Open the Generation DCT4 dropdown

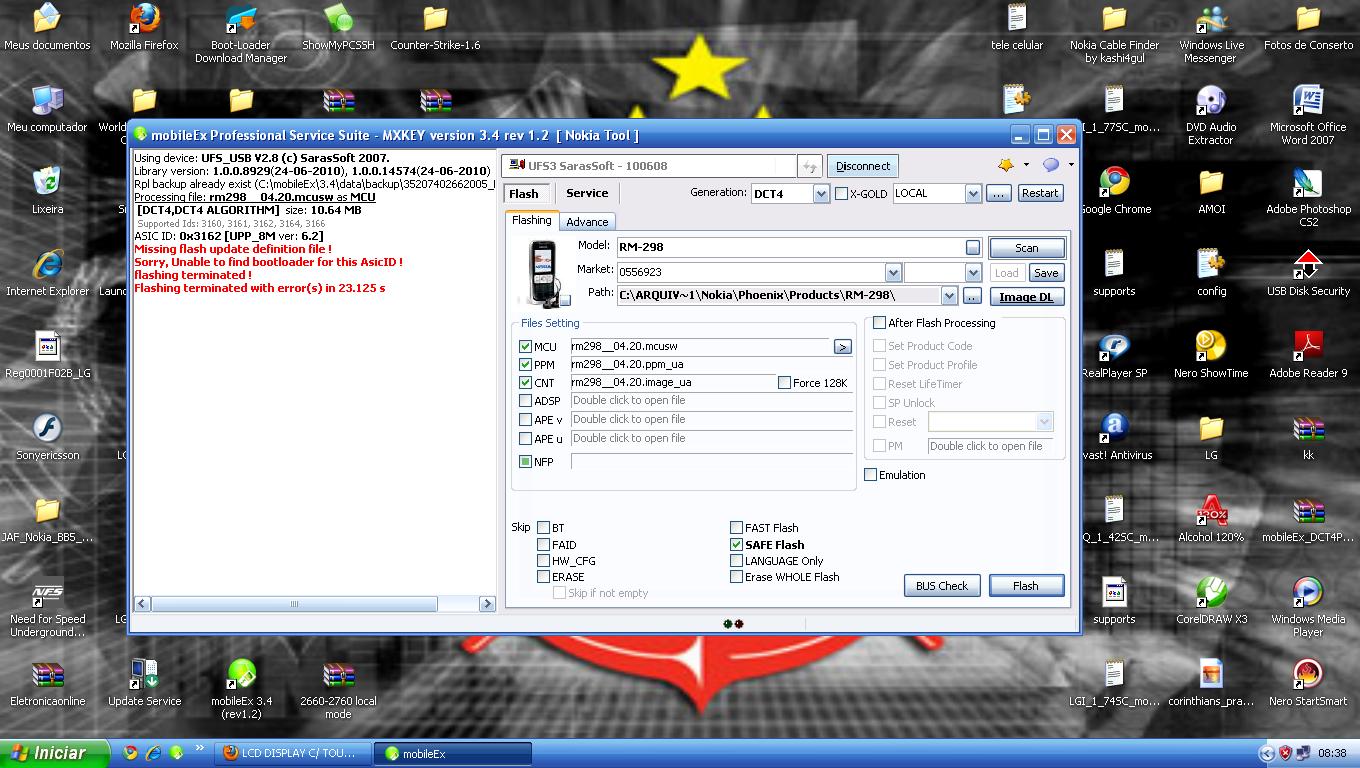pos(821,194)
